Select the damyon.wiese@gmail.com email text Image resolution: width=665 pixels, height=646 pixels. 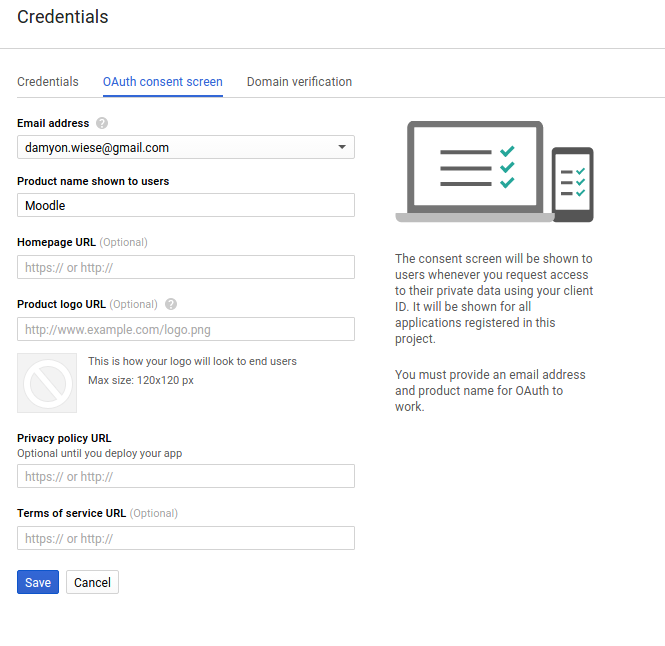[x=97, y=147]
